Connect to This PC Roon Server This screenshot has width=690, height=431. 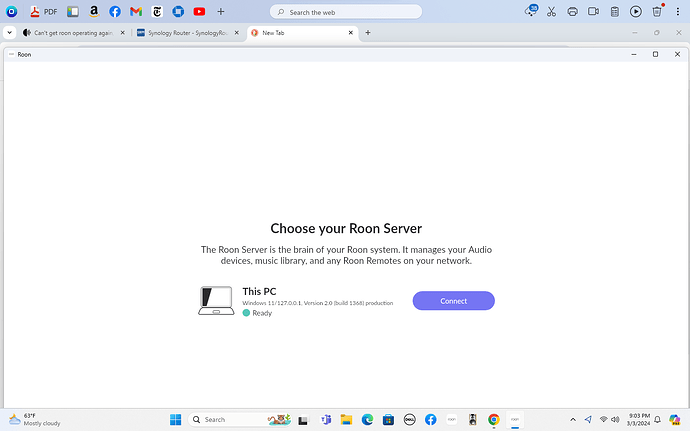[x=453, y=301]
